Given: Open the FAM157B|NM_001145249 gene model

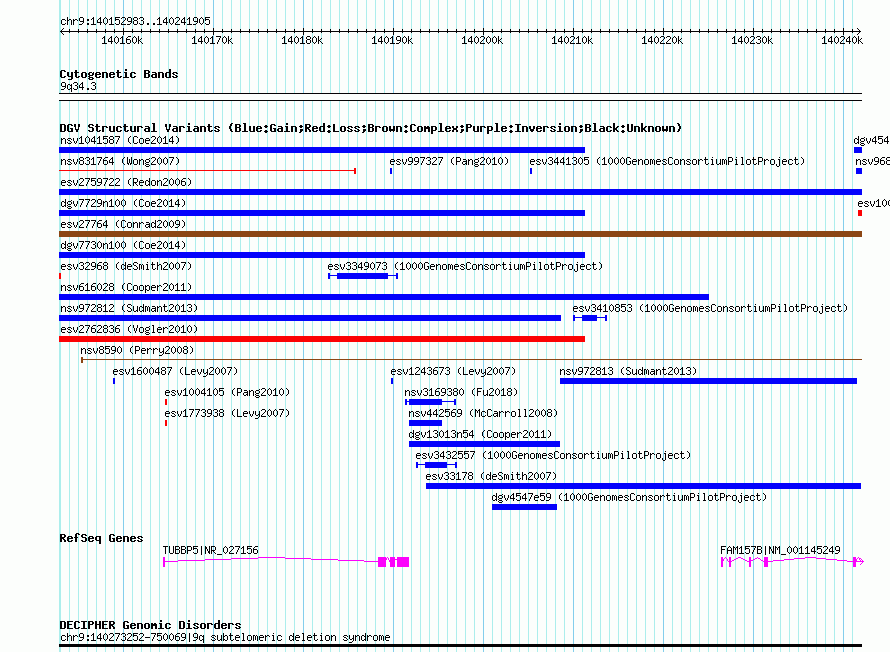Looking at the screenshot, I should click(x=792, y=561).
